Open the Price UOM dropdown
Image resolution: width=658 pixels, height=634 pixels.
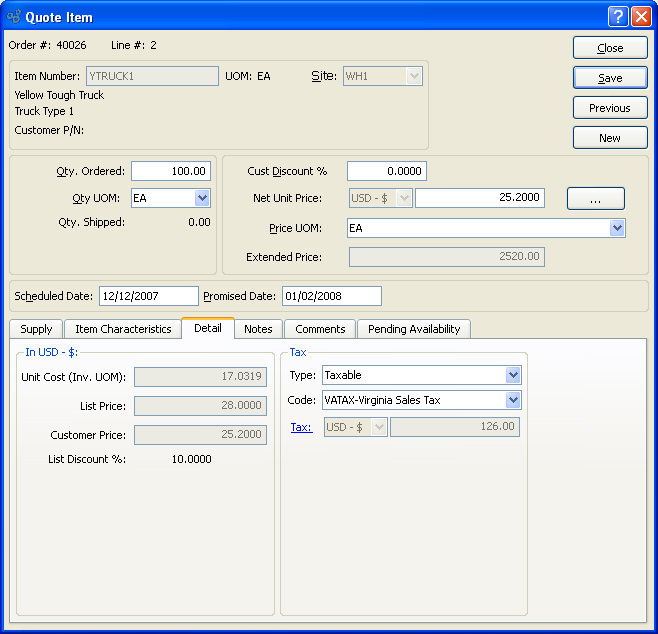[616, 228]
